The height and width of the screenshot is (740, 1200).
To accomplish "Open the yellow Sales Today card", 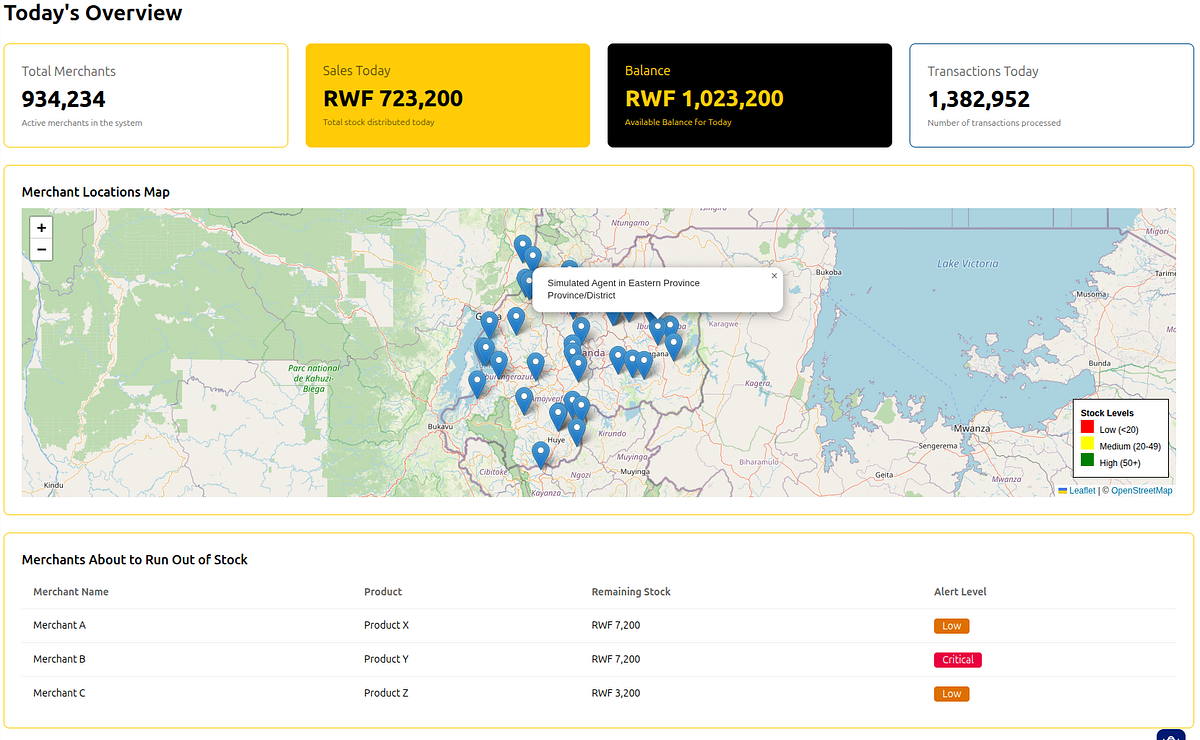I will (447, 96).
